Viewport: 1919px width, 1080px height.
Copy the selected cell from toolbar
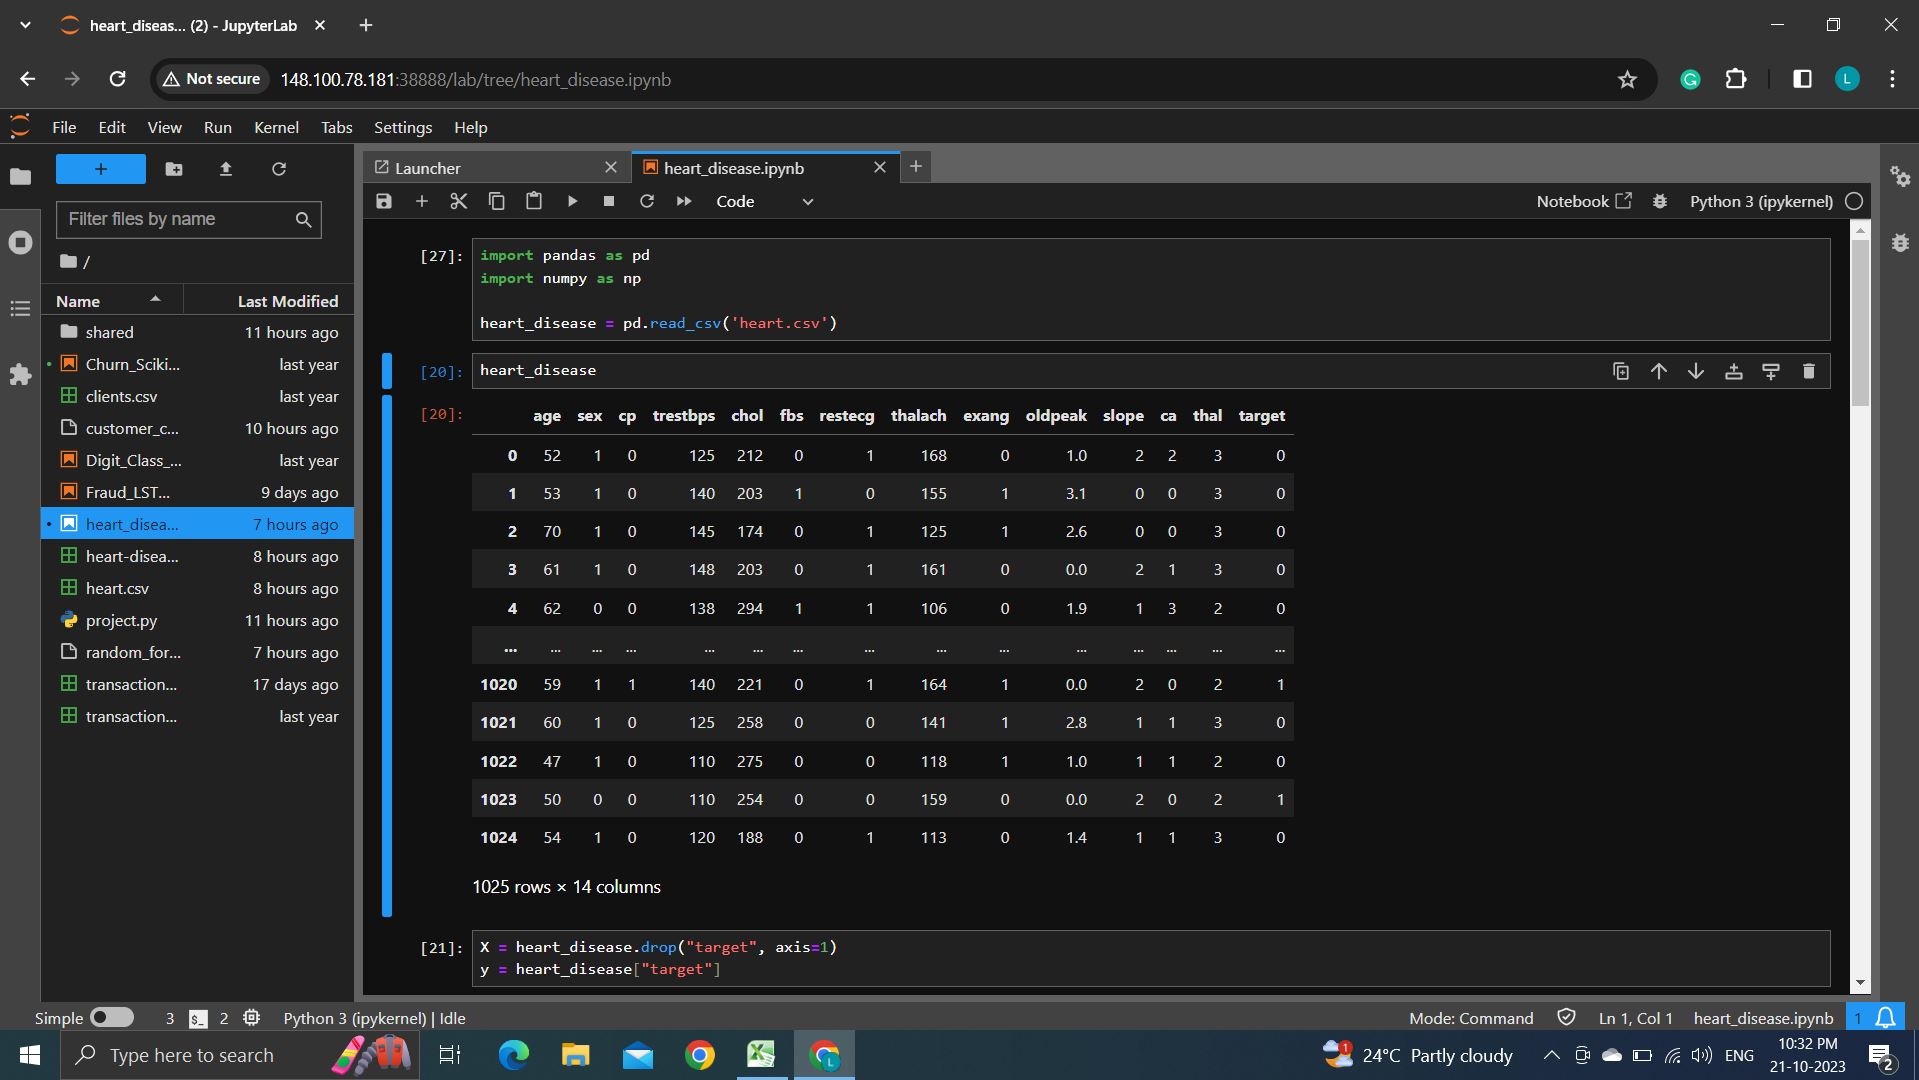pos(496,201)
